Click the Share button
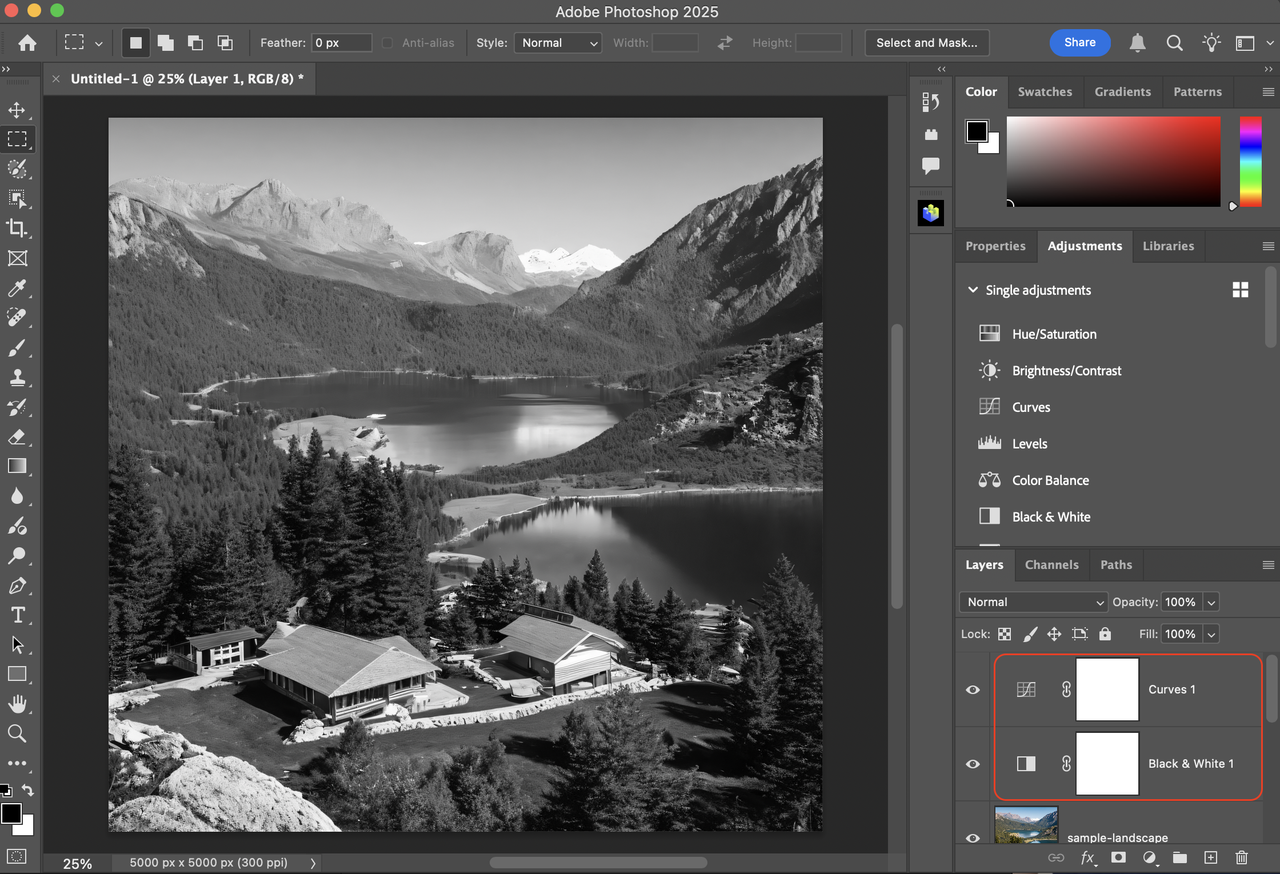1280x874 pixels. coord(1080,43)
